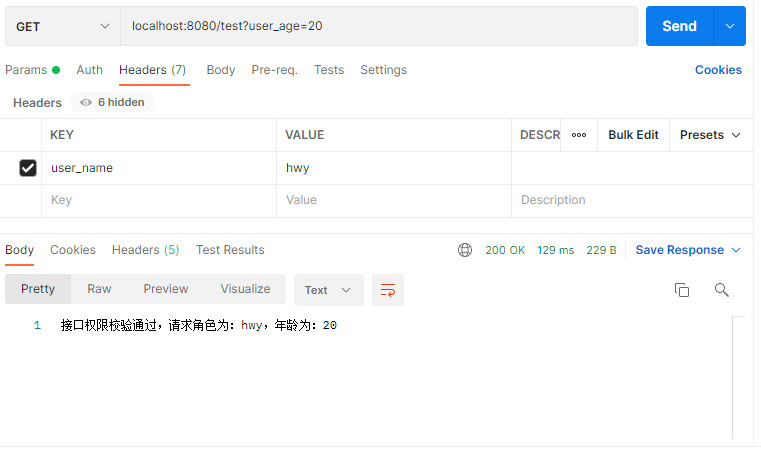Click the globe network icon
Screen dimensions: 761x452
coord(464,250)
